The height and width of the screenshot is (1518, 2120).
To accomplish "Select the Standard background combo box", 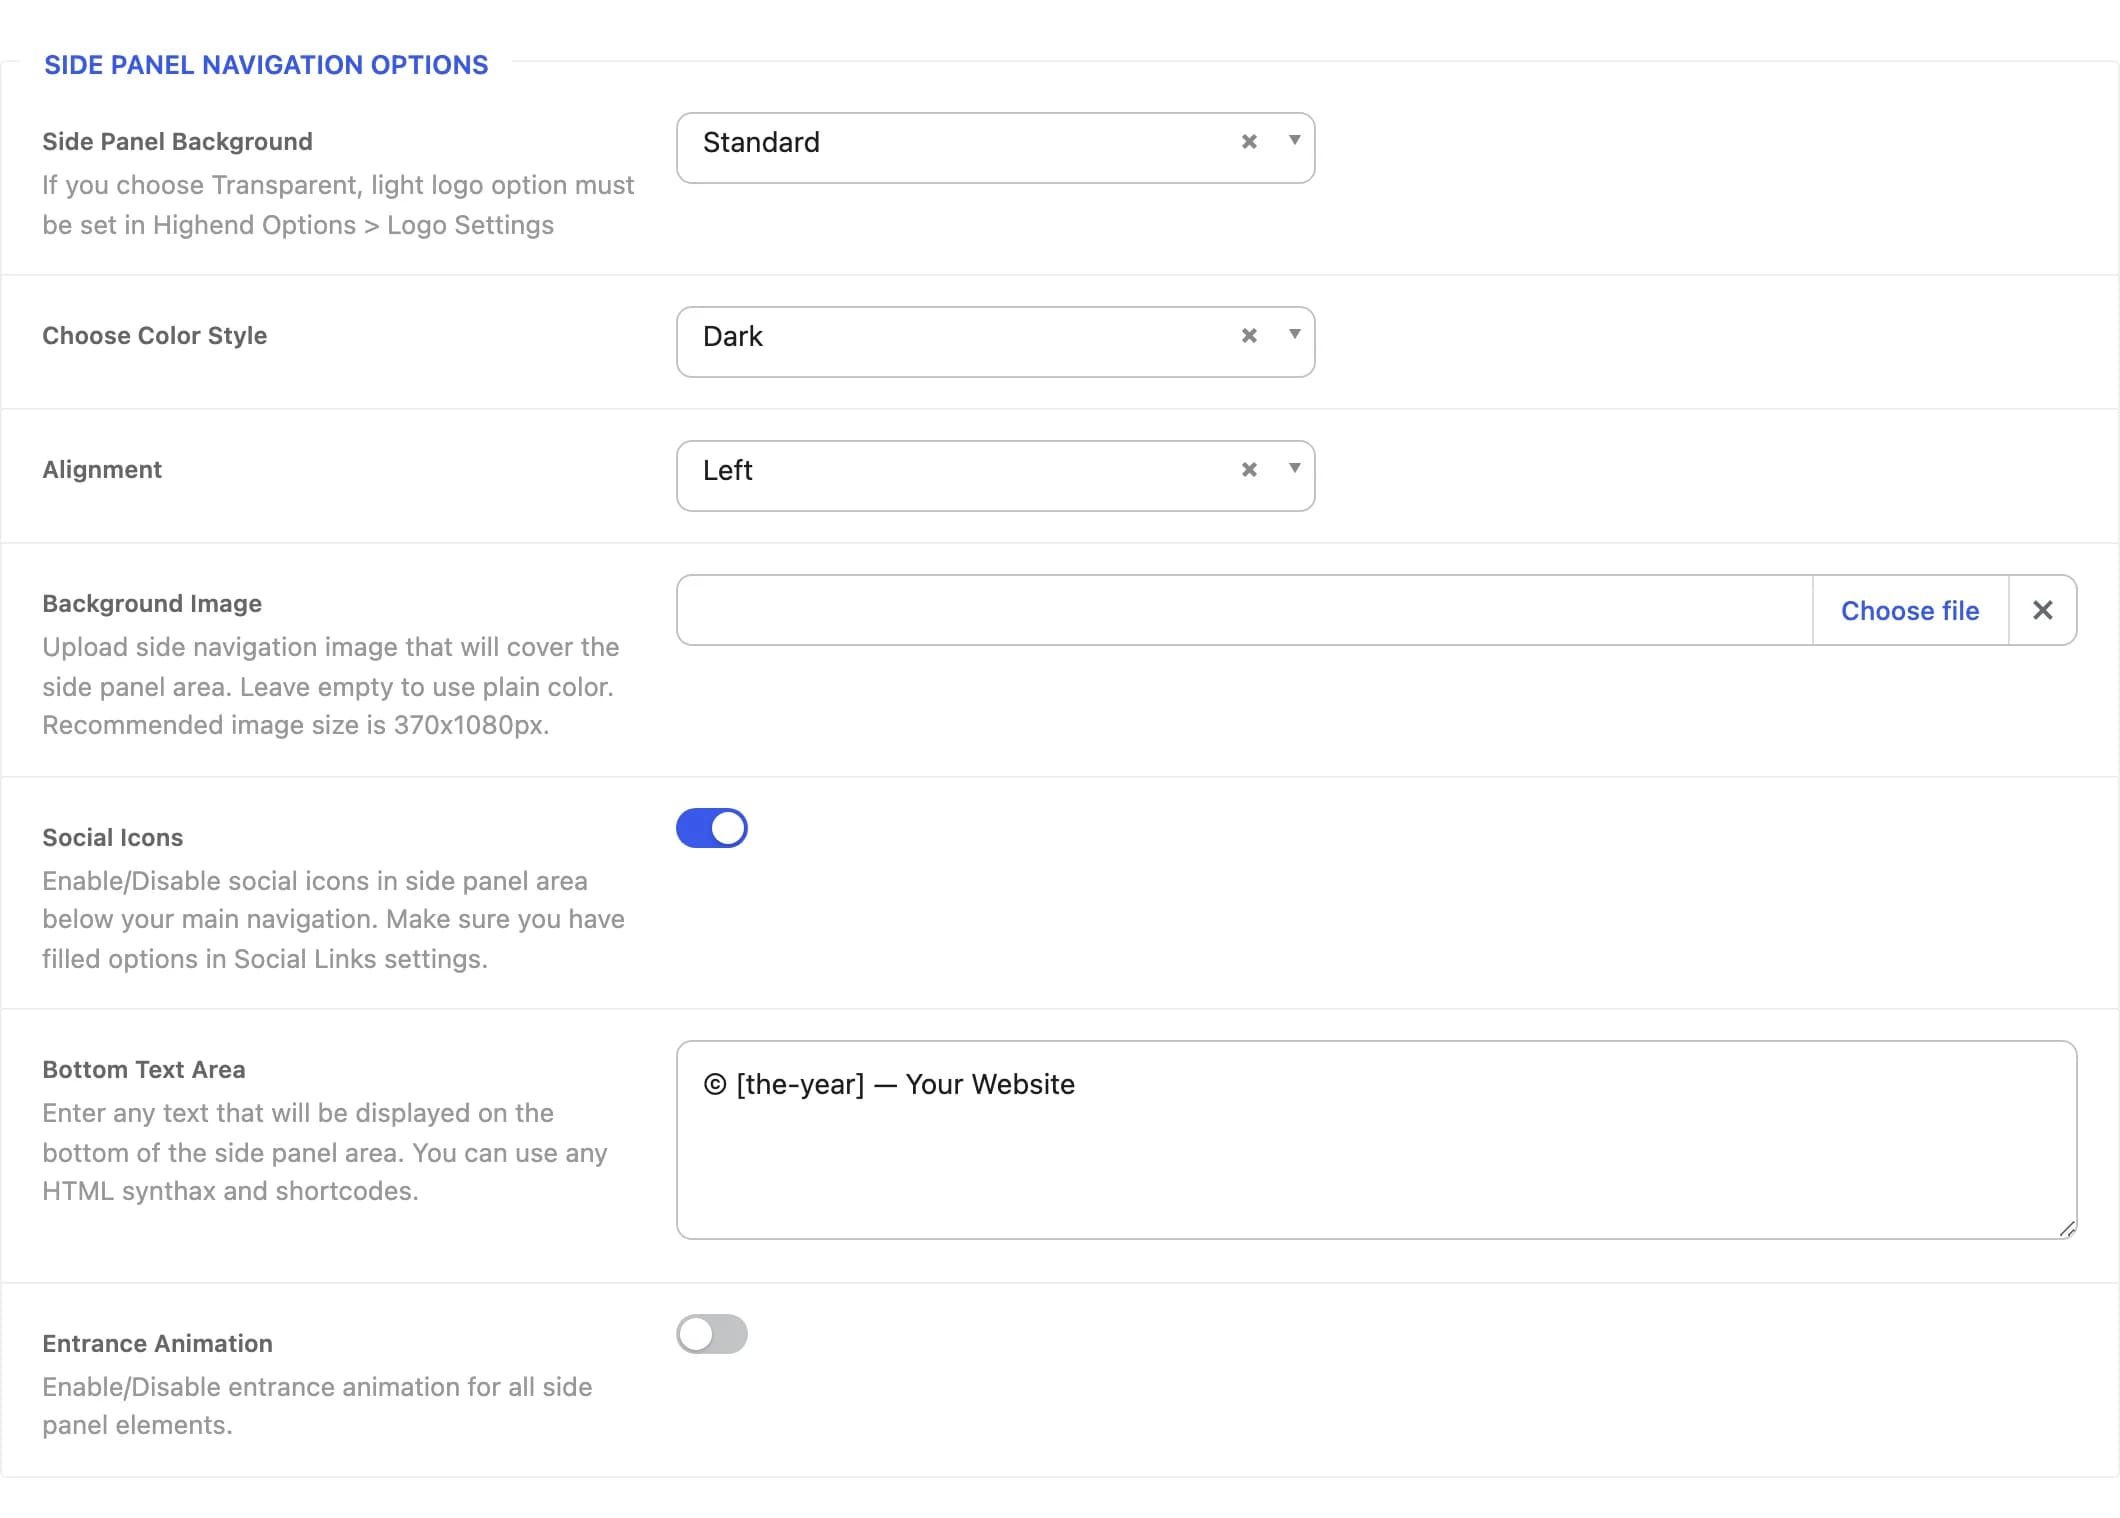I will pos(995,148).
